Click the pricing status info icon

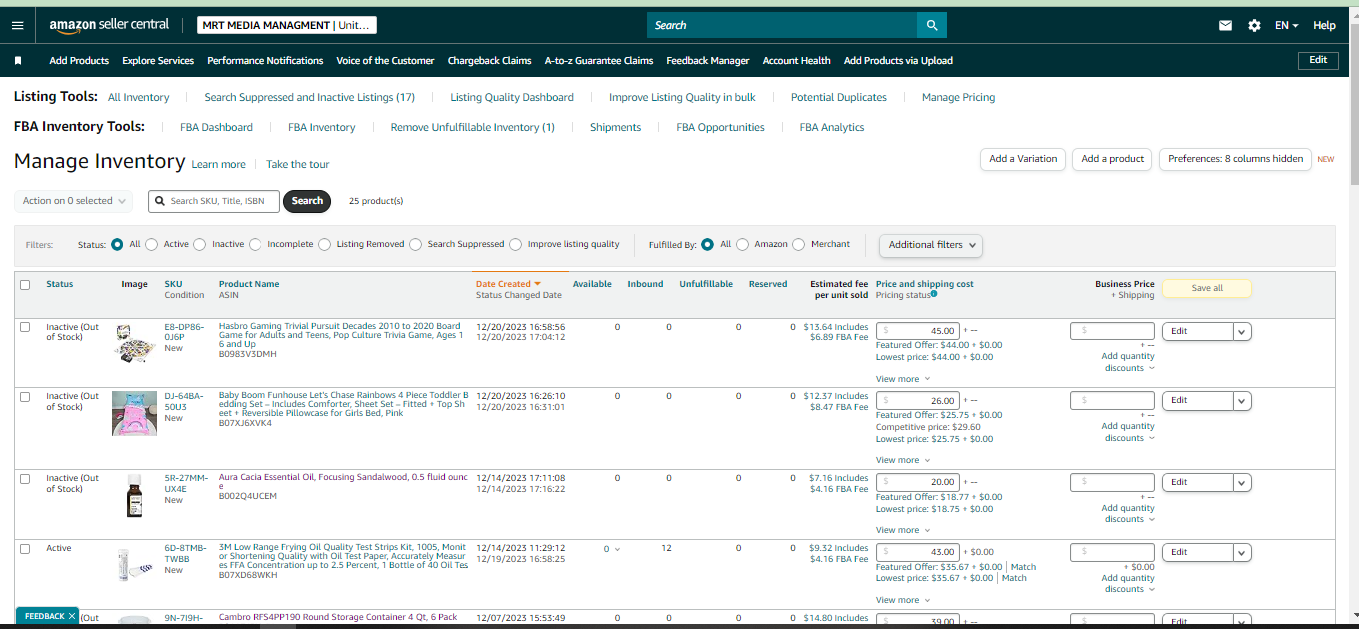pyautogui.click(x=934, y=294)
